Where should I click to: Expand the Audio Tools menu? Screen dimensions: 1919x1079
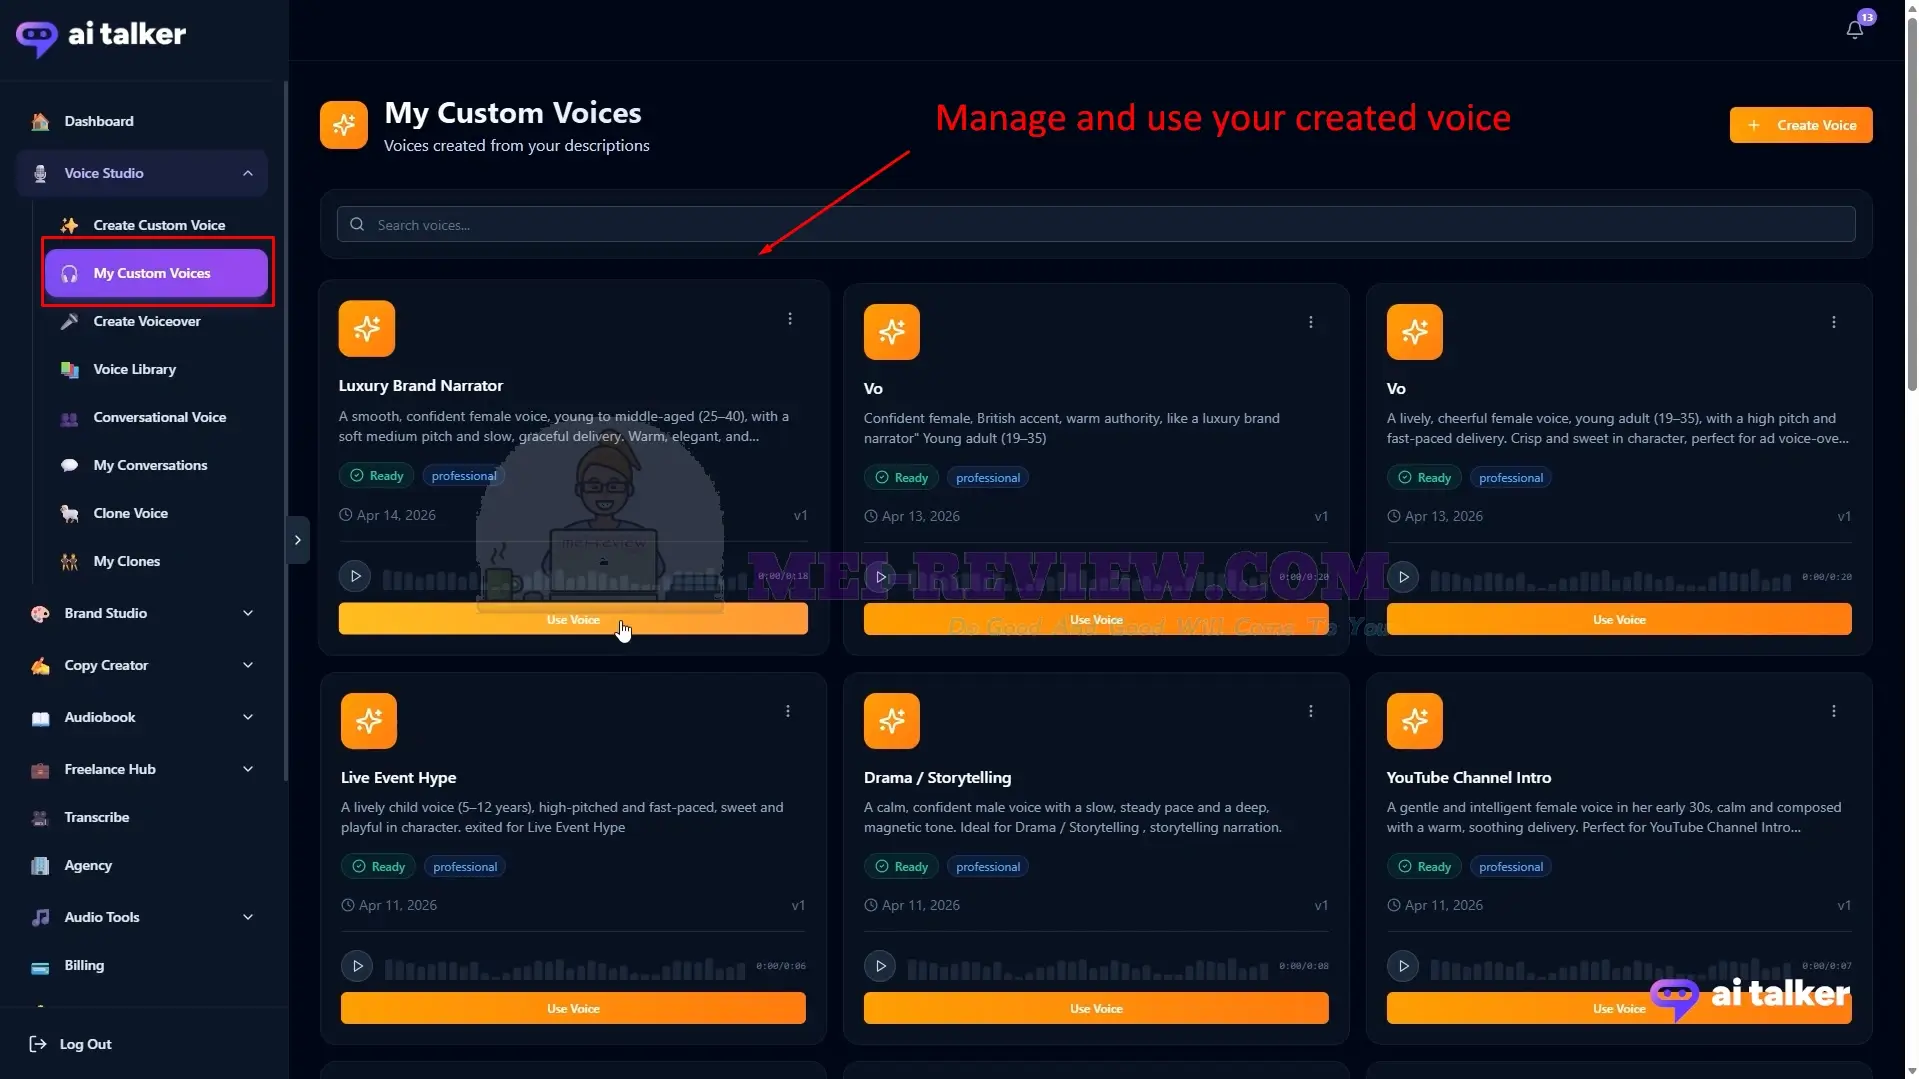click(x=142, y=917)
